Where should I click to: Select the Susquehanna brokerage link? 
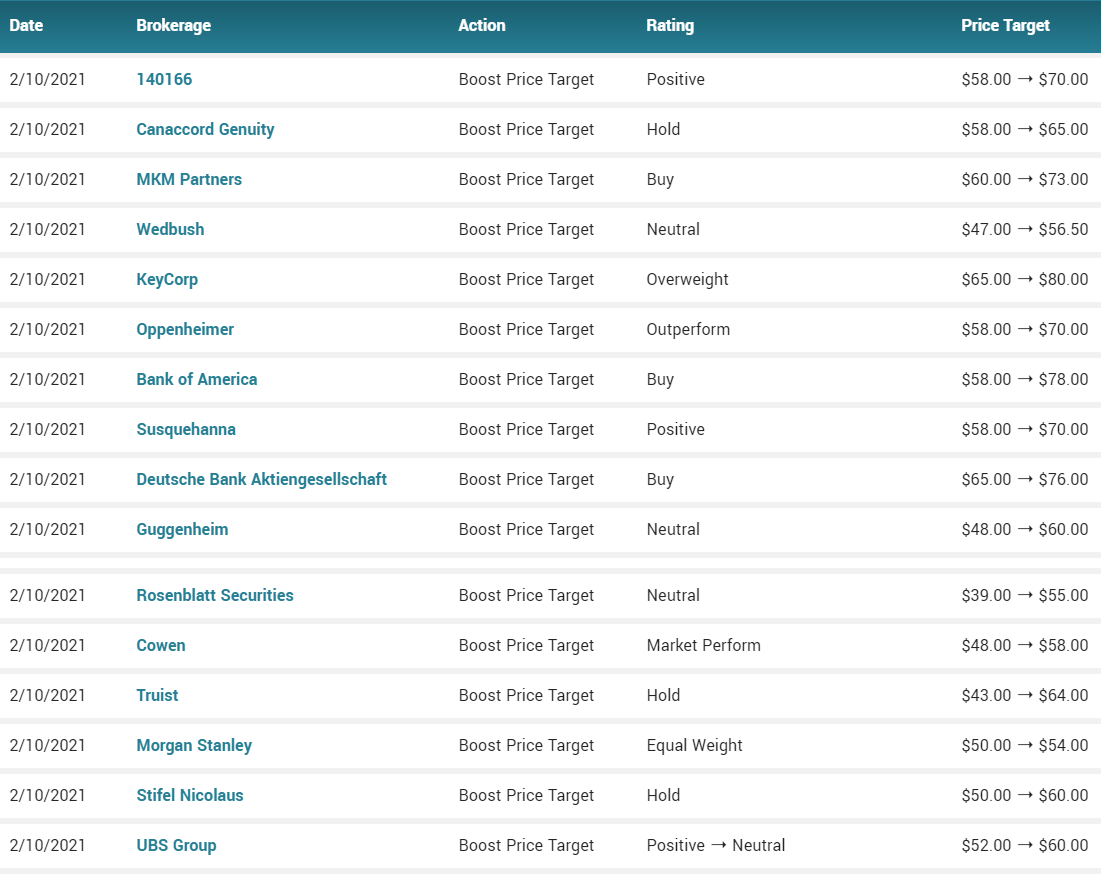coord(186,429)
